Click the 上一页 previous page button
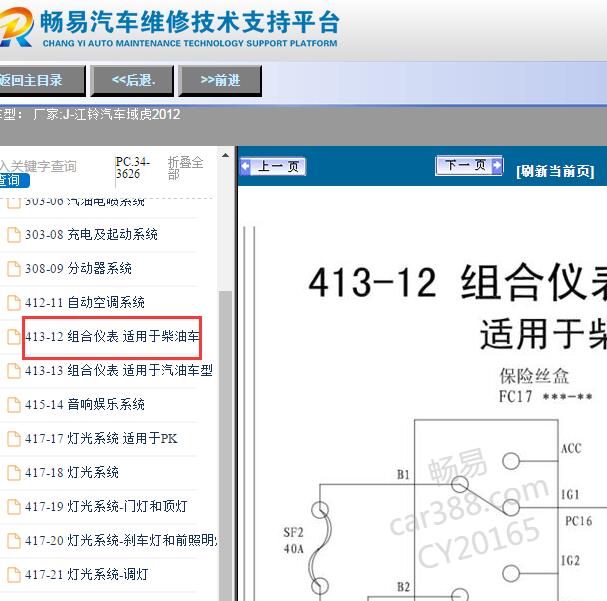 273,166
